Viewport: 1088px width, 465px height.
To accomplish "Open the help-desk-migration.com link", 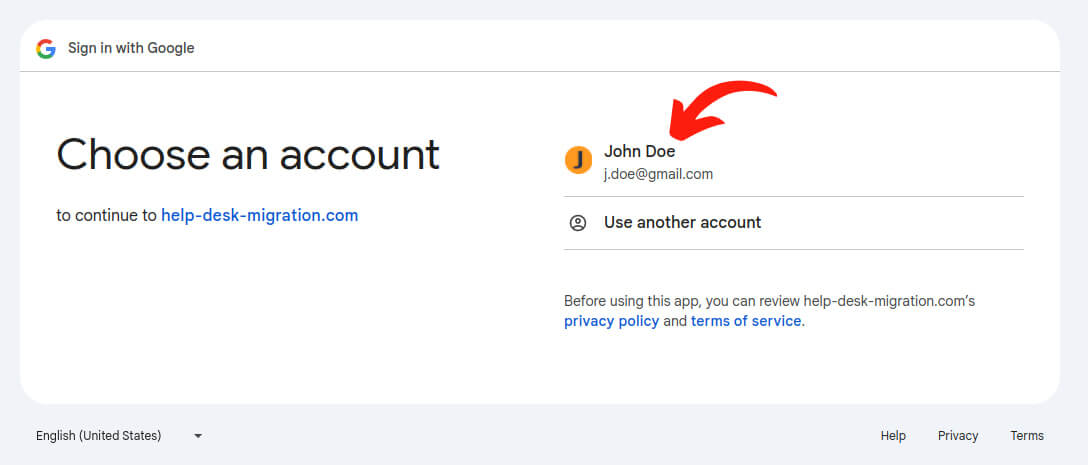I will click(x=259, y=215).
